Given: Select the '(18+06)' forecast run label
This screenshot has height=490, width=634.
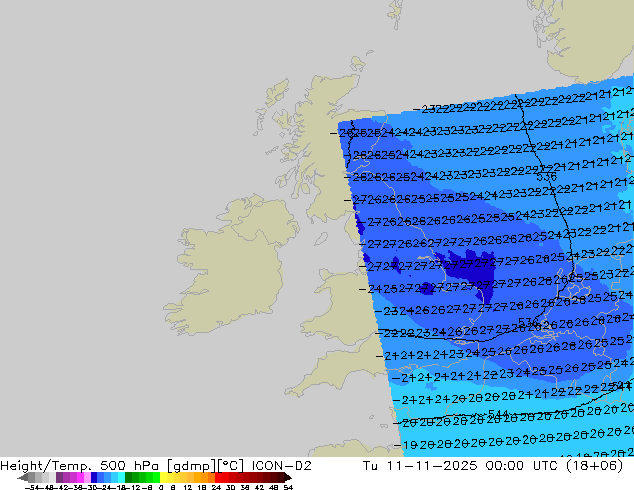Looking at the screenshot, I should (x=594, y=466).
